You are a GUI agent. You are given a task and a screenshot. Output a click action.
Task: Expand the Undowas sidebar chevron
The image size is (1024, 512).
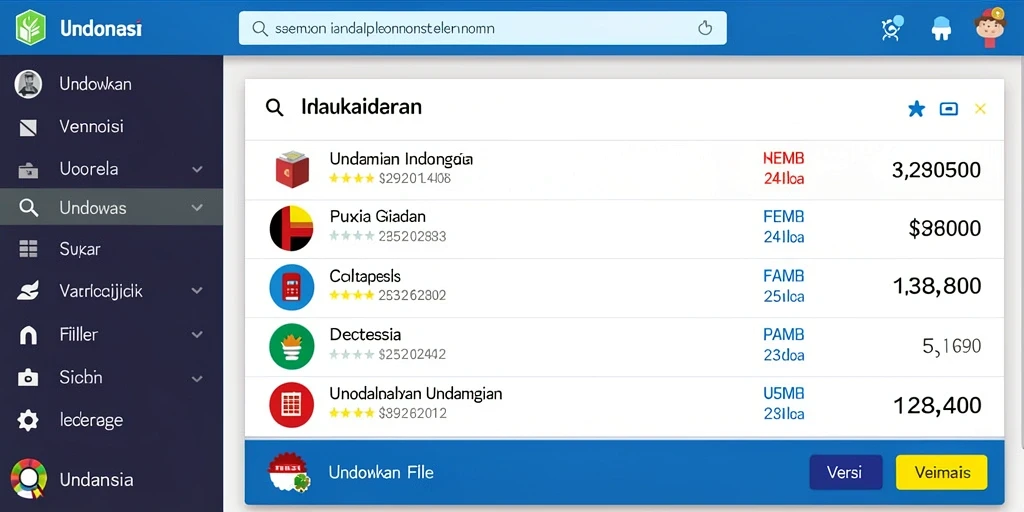tap(197, 208)
